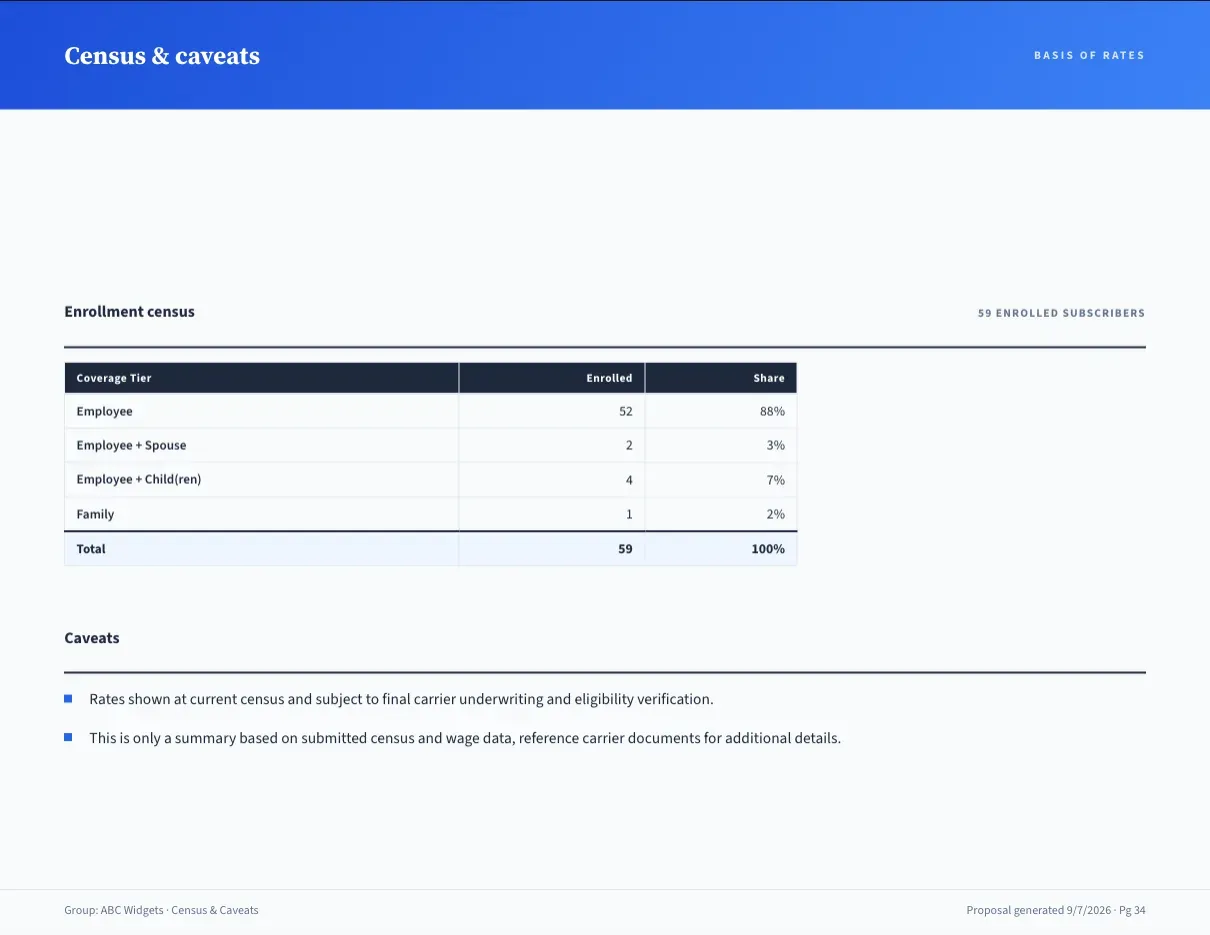Select the 'Family' row label
The height and width of the screenshot is (935, 1210).
[95, 514]
